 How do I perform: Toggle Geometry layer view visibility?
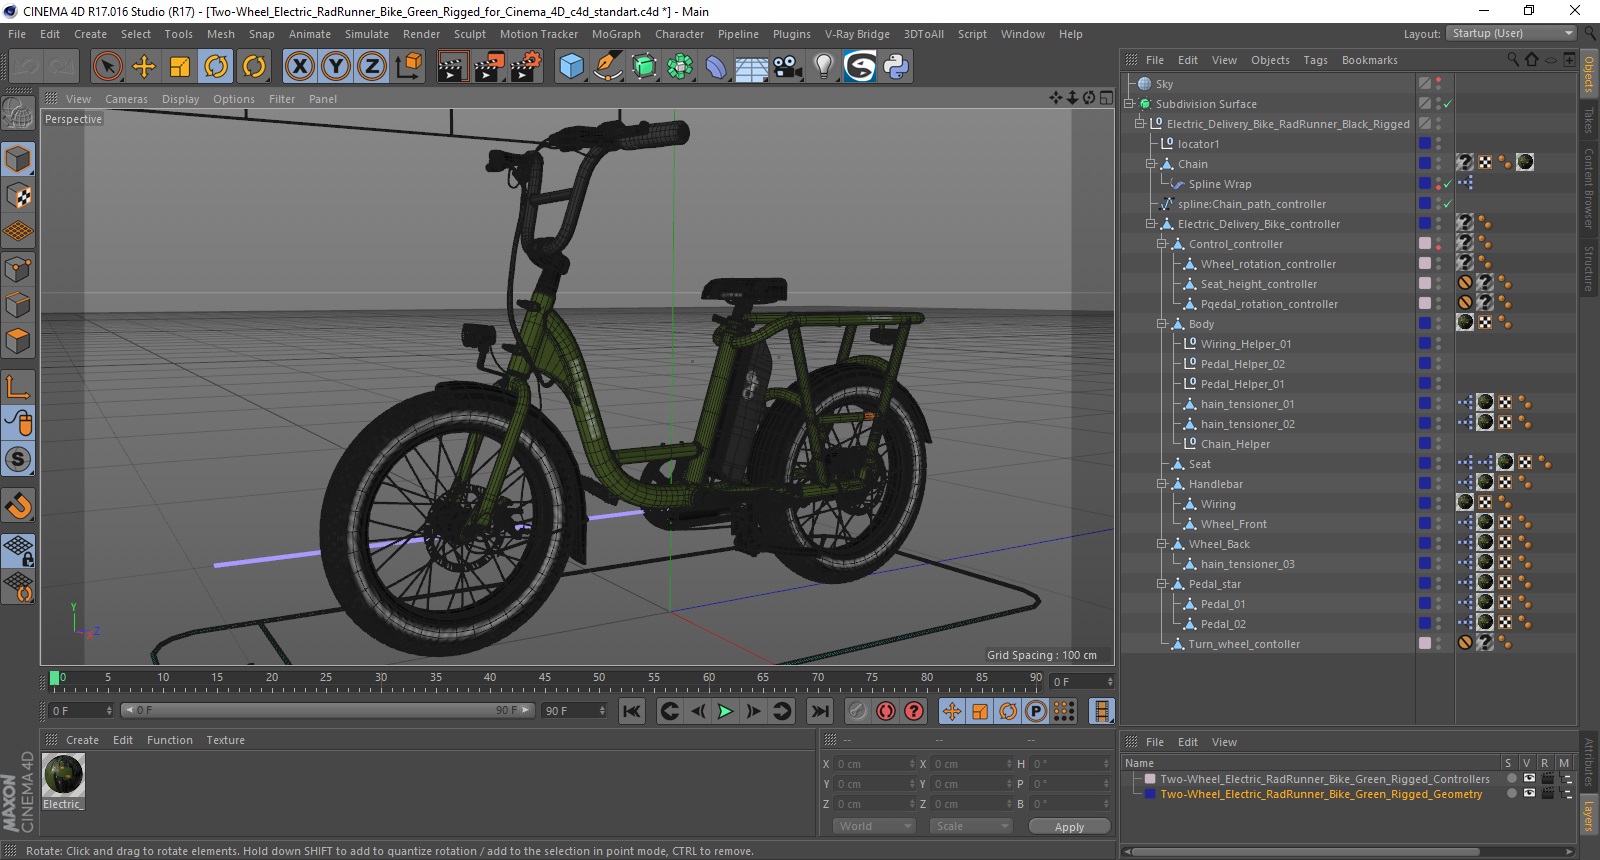pyautogui.click(x=1529, y=793)
